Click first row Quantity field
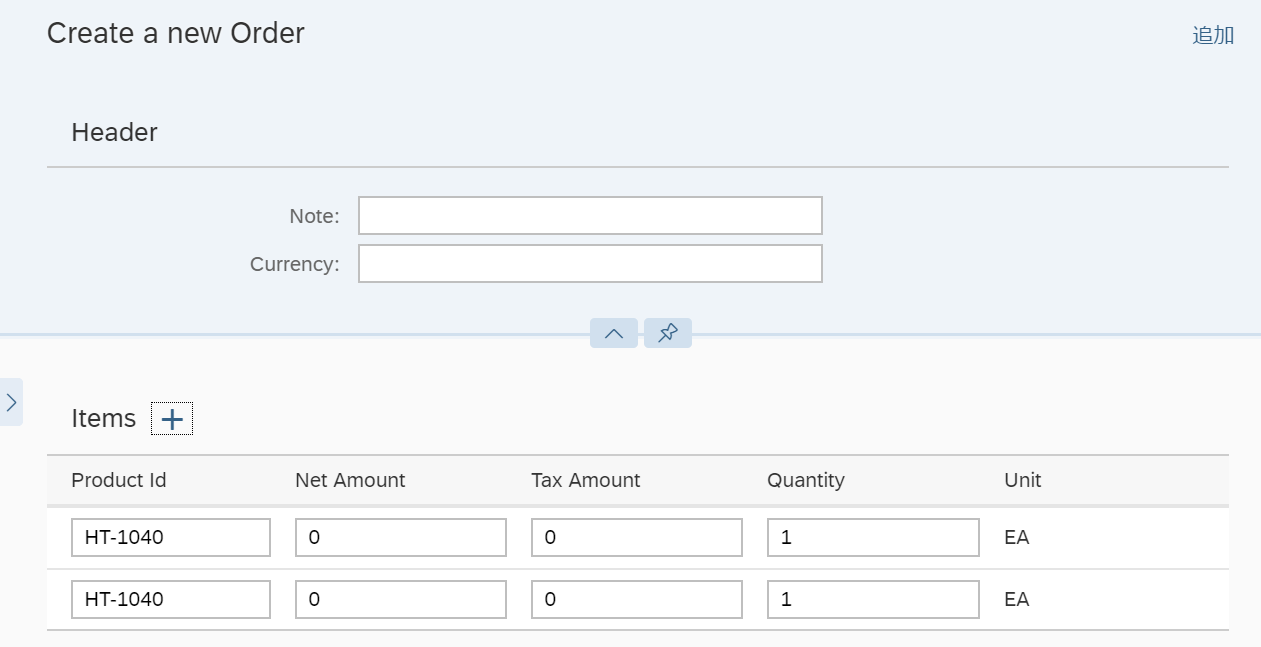The height and width of the screenshot is (647, 1261). pos(873,538)
